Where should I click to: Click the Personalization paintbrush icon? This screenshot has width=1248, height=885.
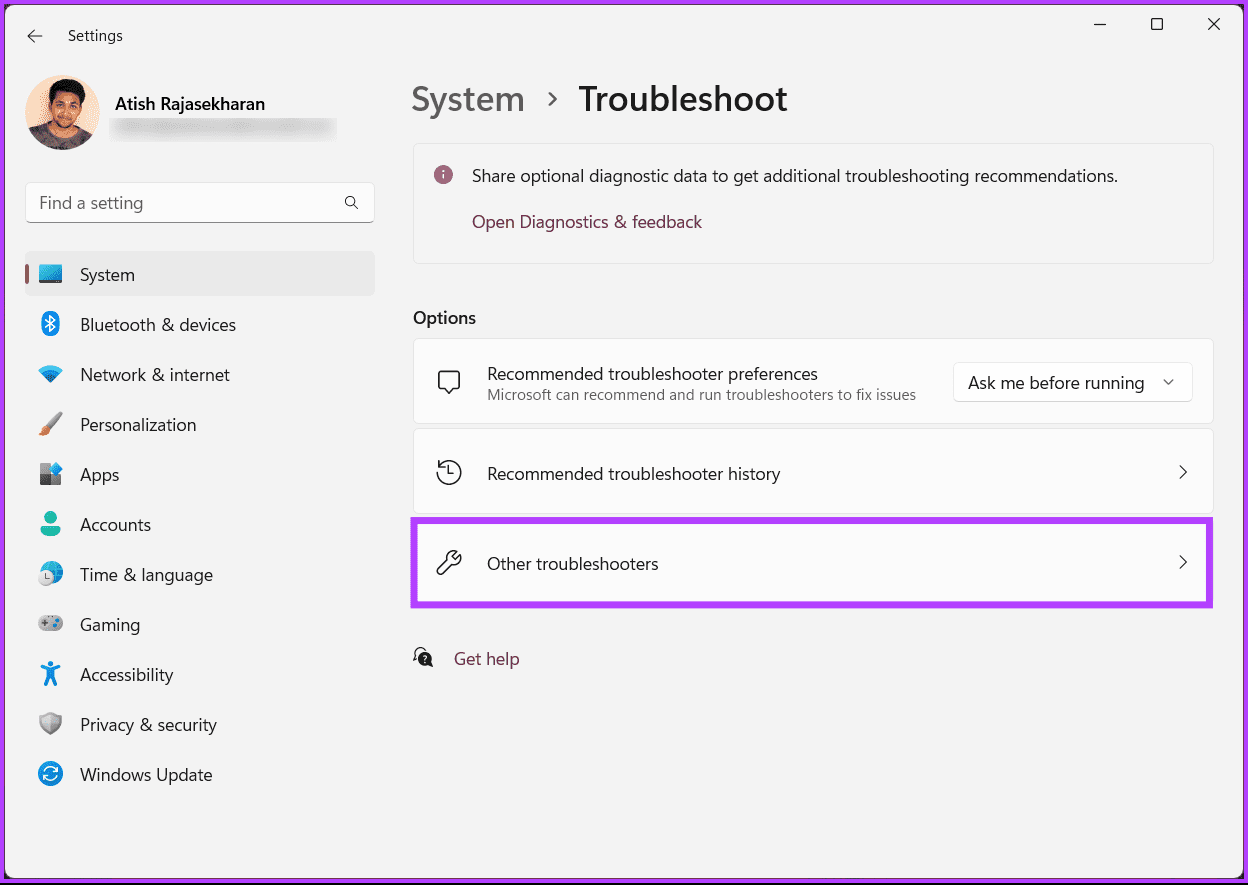51,425
